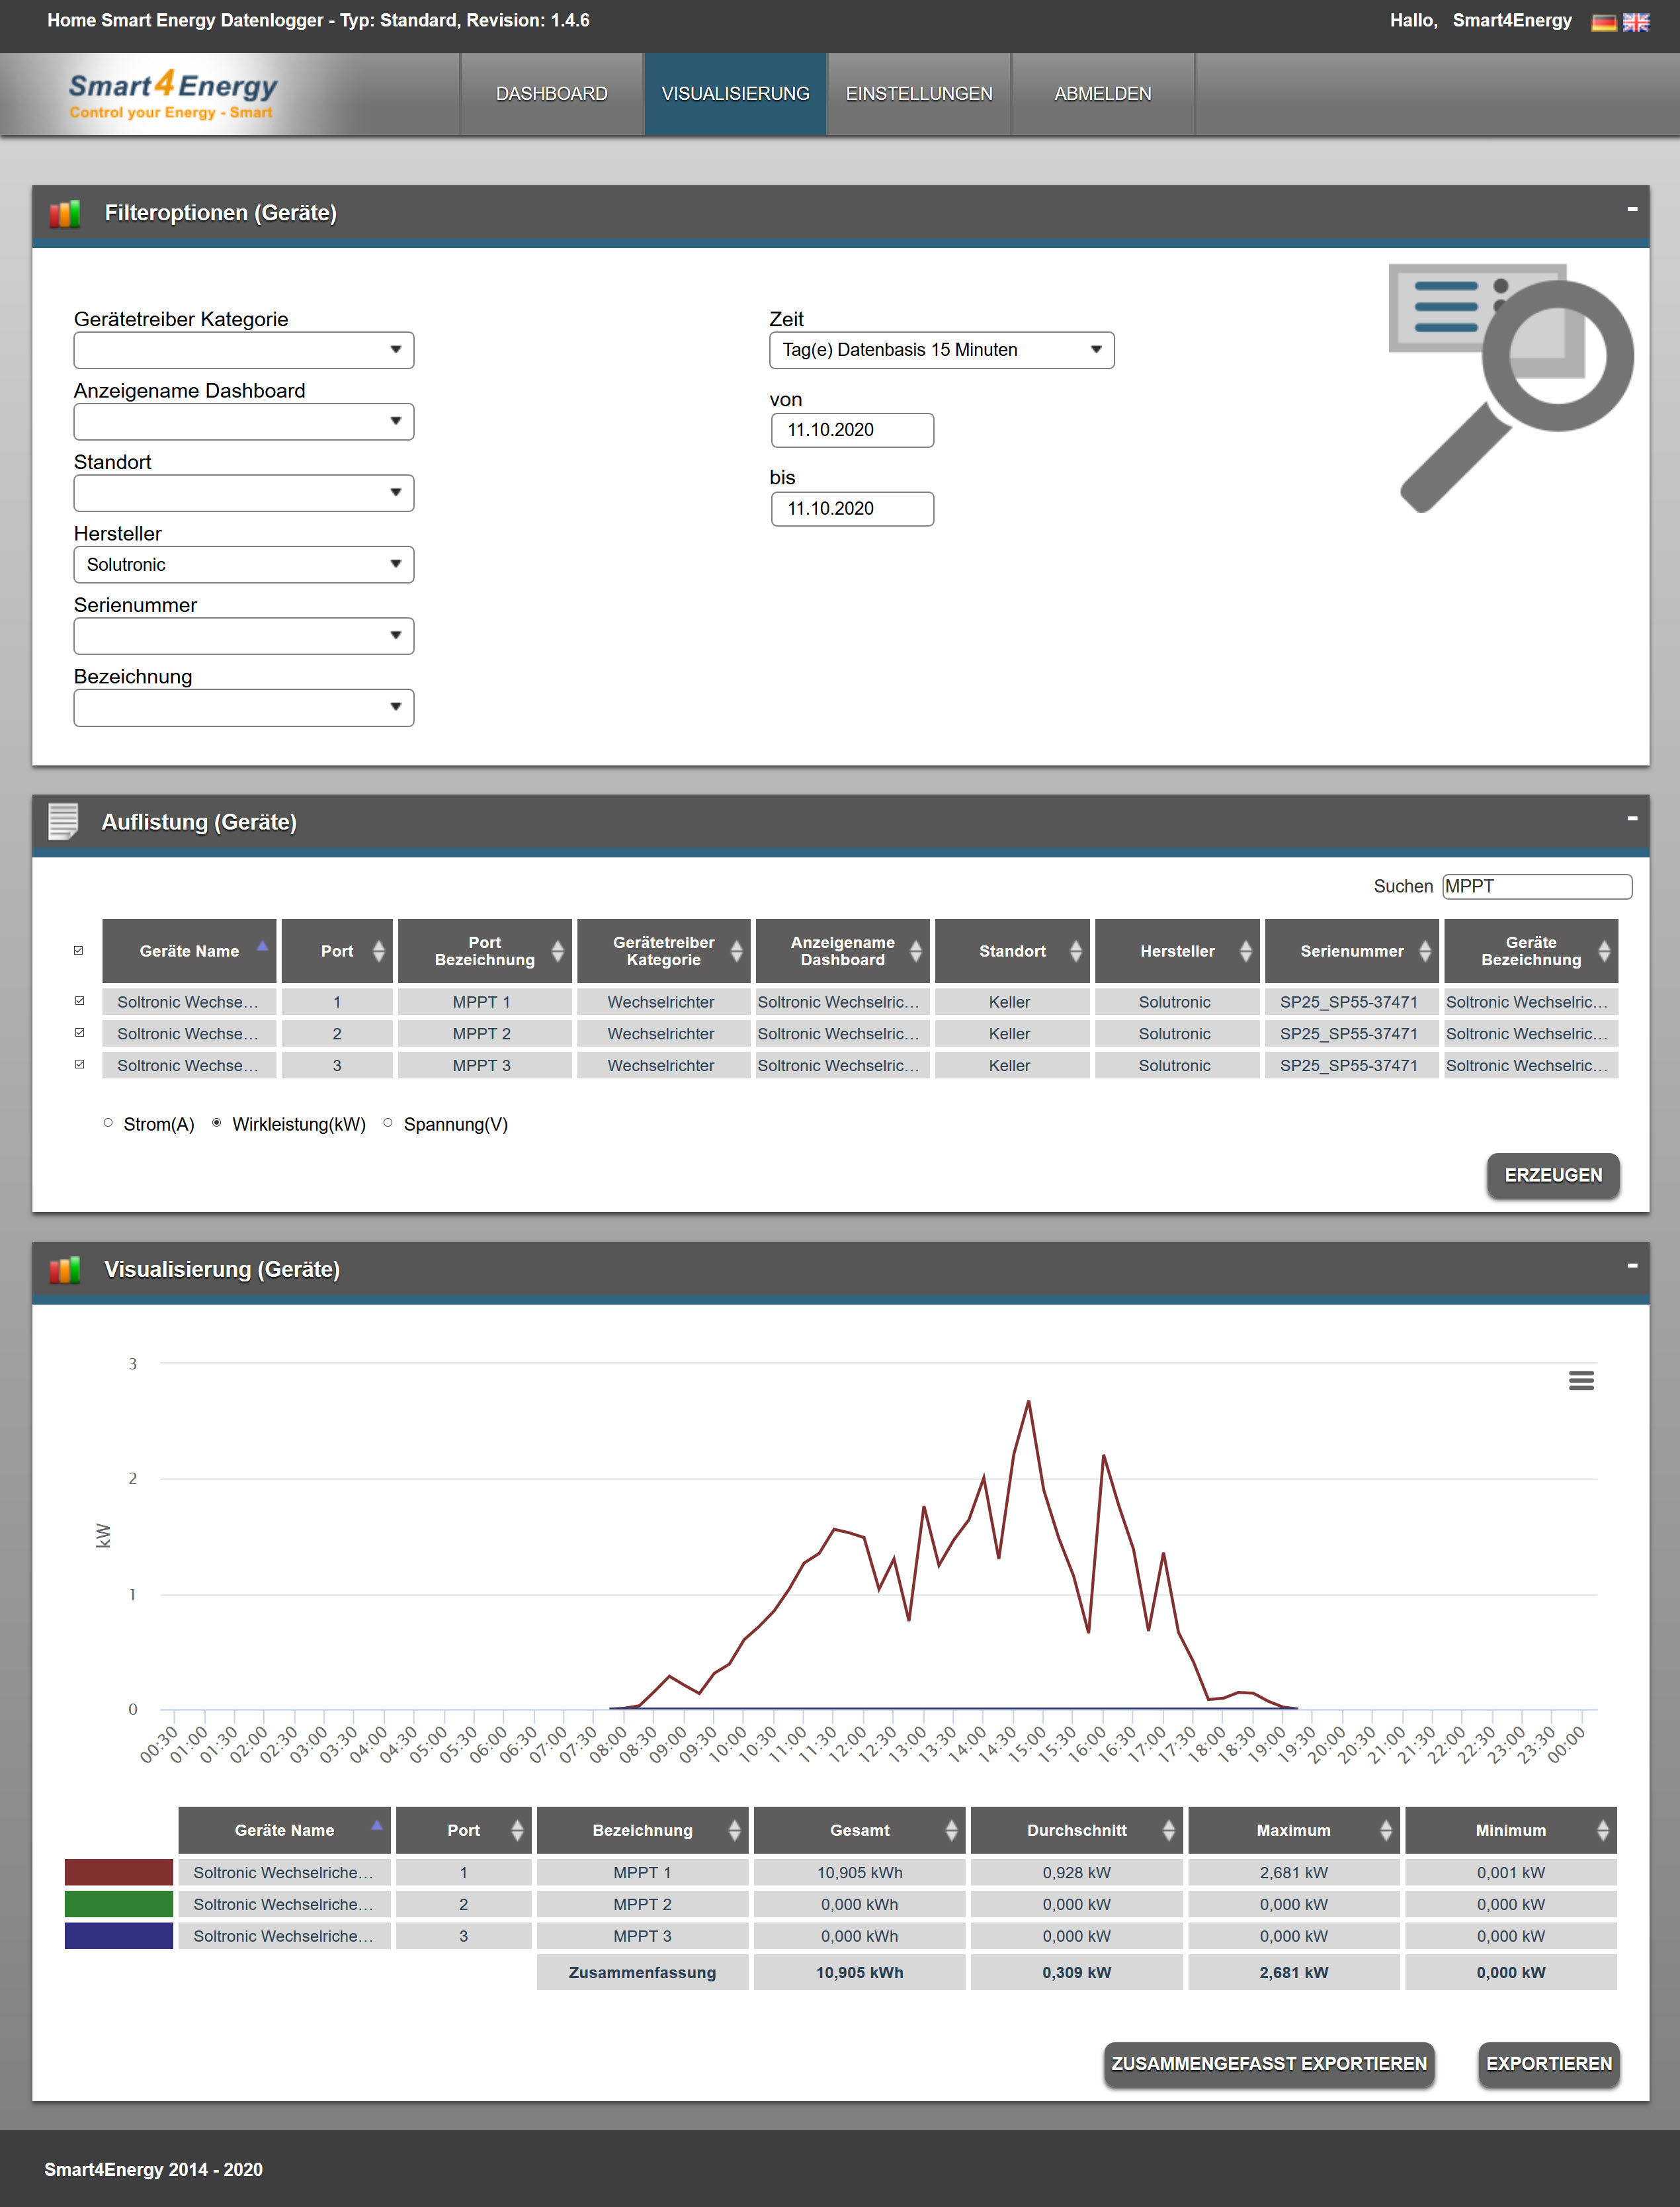
Task: Sort by Hersteller column
Action: click(1177, 950)
